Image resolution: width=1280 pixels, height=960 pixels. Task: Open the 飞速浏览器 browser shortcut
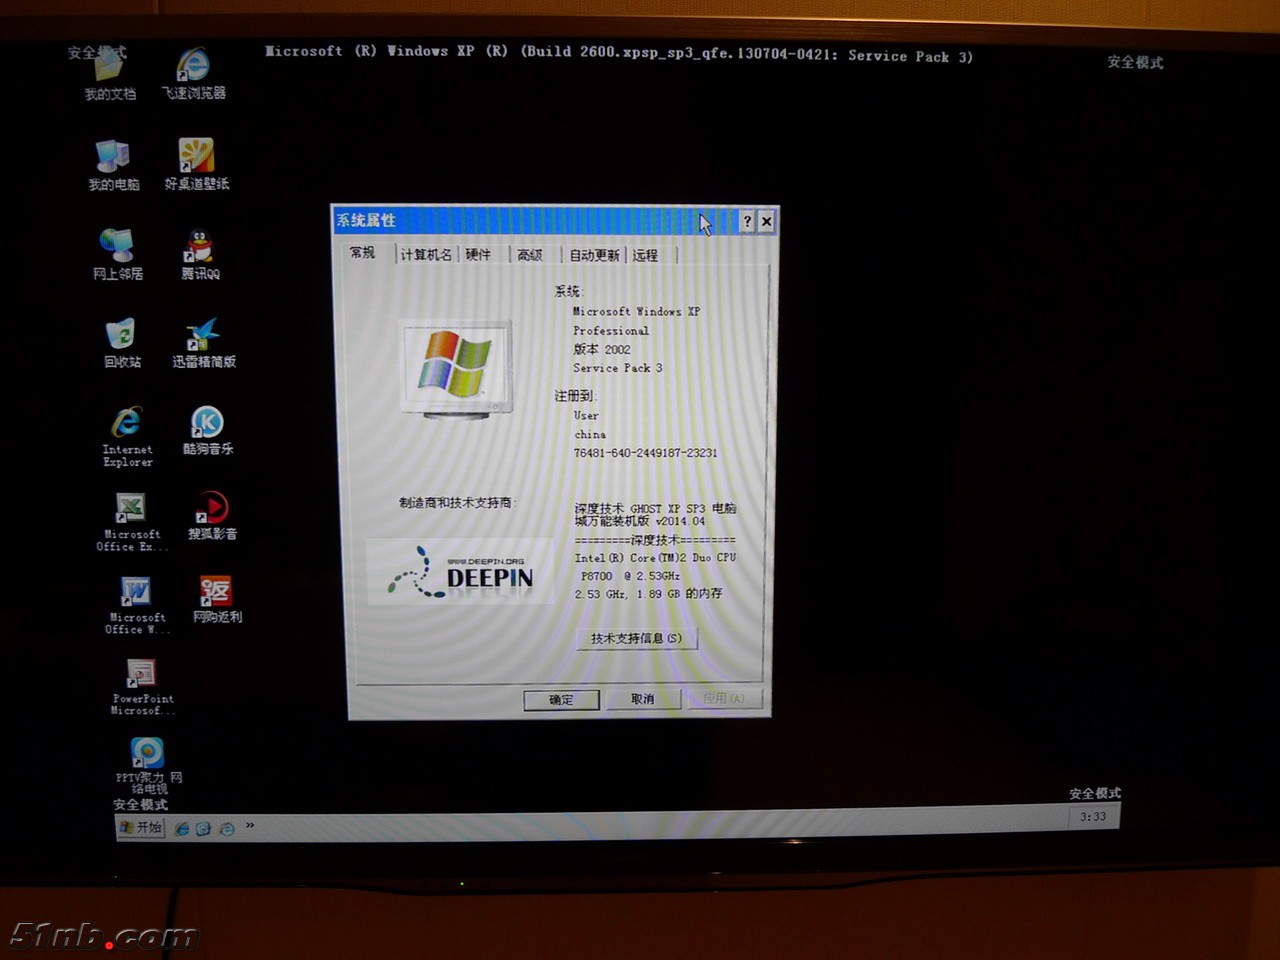(193, 68)
